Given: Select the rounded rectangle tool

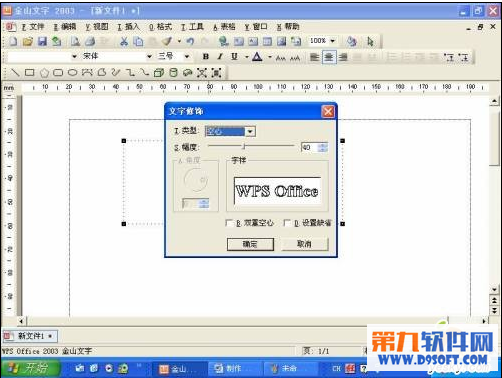Looking at the screenshot, I should click(58, 72).
